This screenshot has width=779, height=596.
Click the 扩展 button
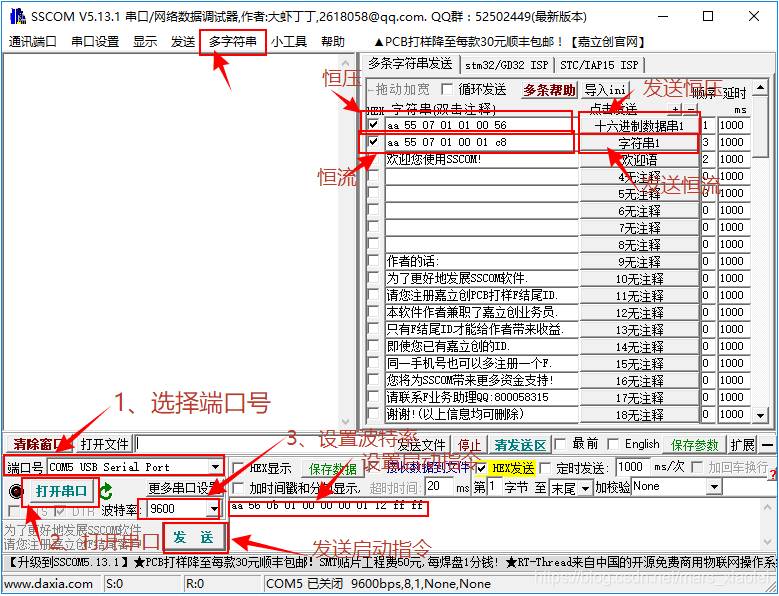(x=742, y=445)
